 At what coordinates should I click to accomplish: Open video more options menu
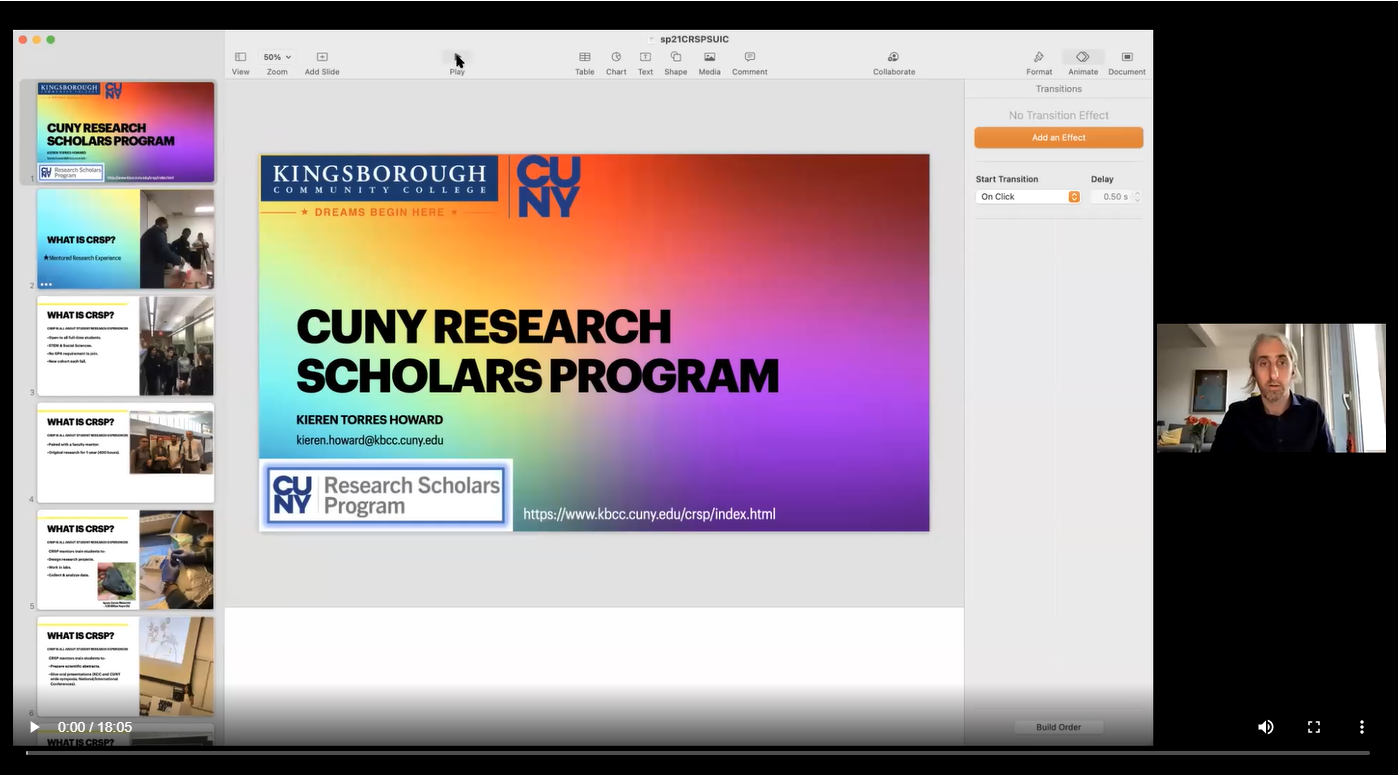click(x=1361, y=727)
